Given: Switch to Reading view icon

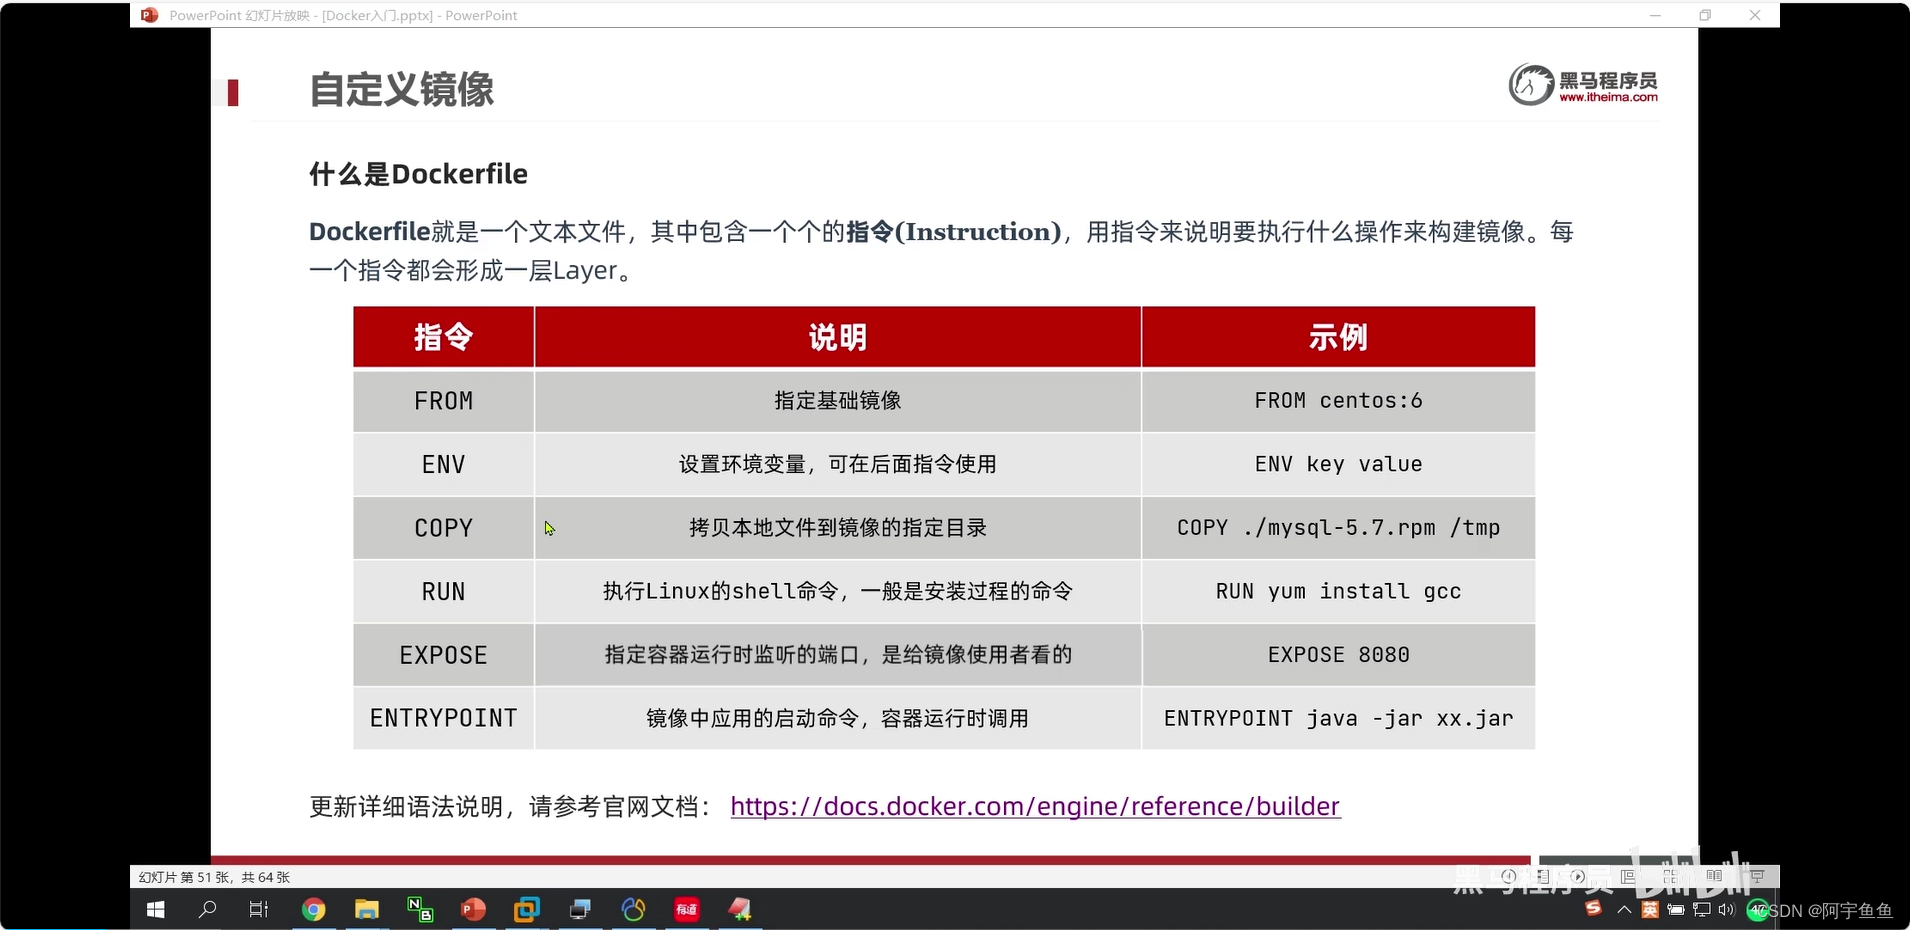Looking at the screenshot, I should click(x=1715, y=876).
